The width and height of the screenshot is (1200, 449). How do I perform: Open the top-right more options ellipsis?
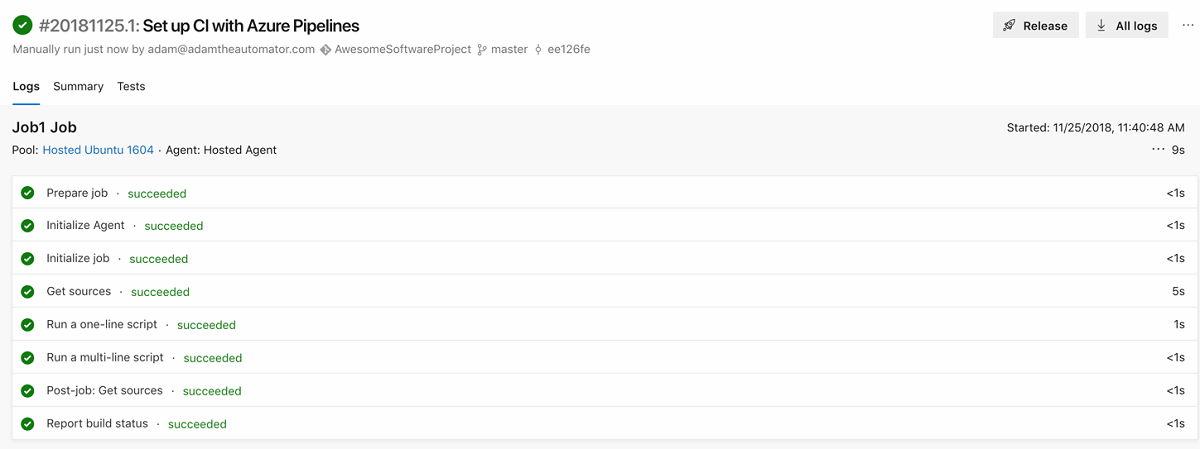point(1188,25)
